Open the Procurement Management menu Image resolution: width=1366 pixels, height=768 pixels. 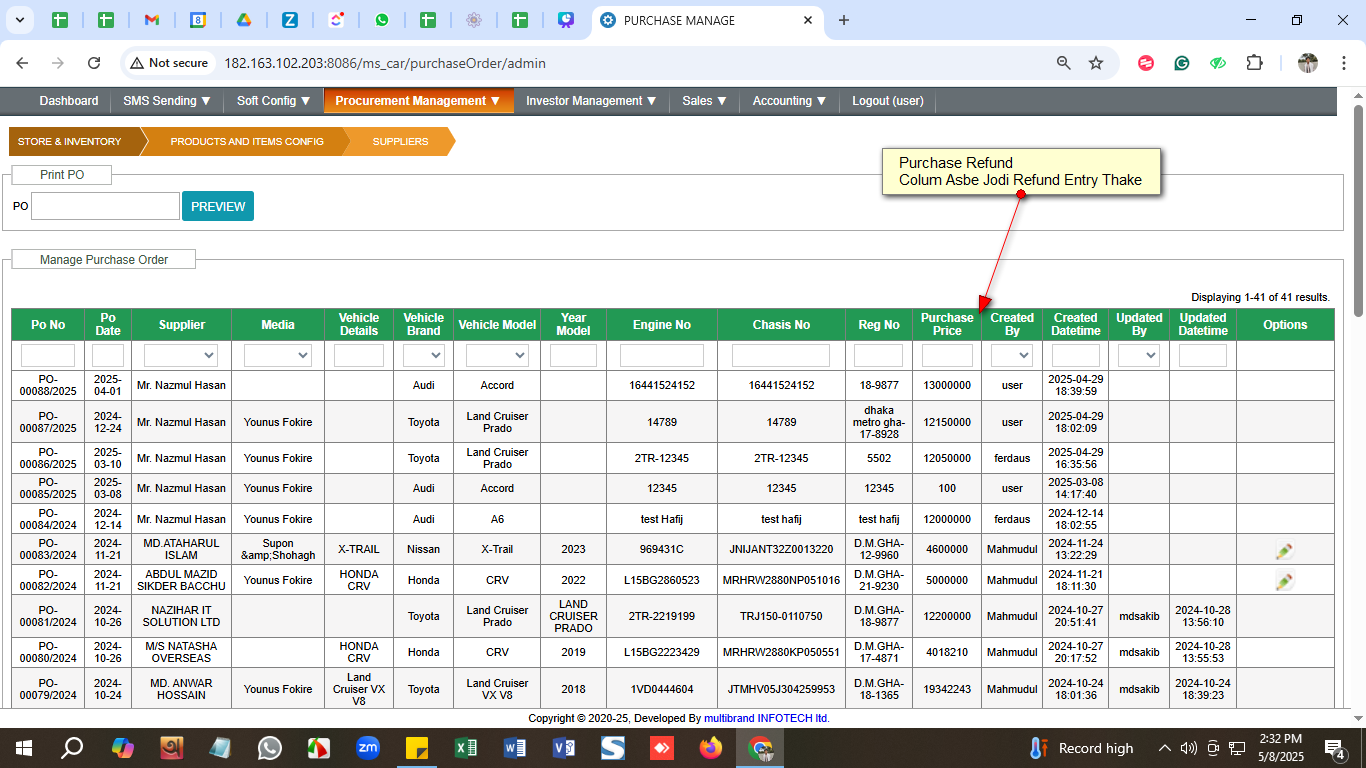[x=417, y=101]
